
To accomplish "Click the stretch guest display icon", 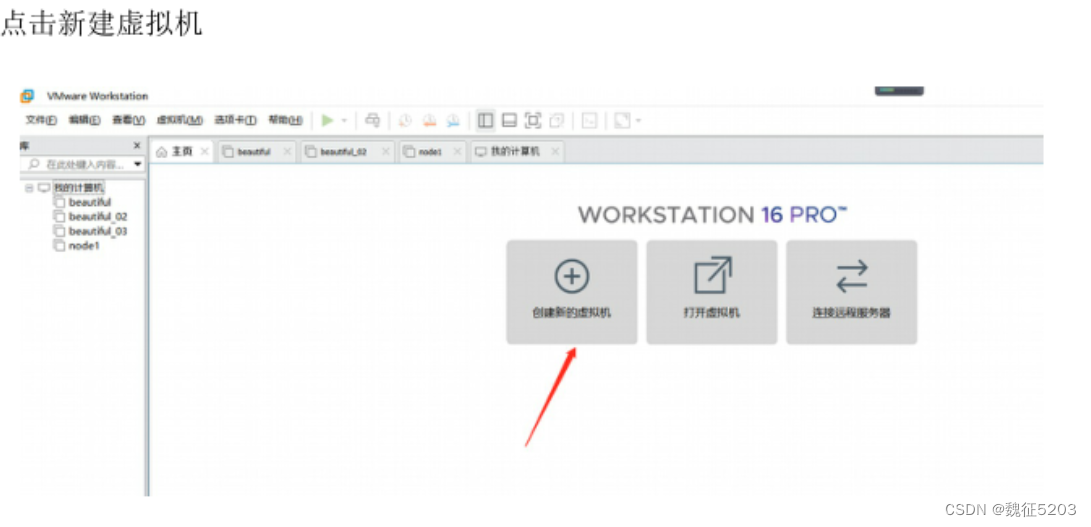I will coord(622,120).
